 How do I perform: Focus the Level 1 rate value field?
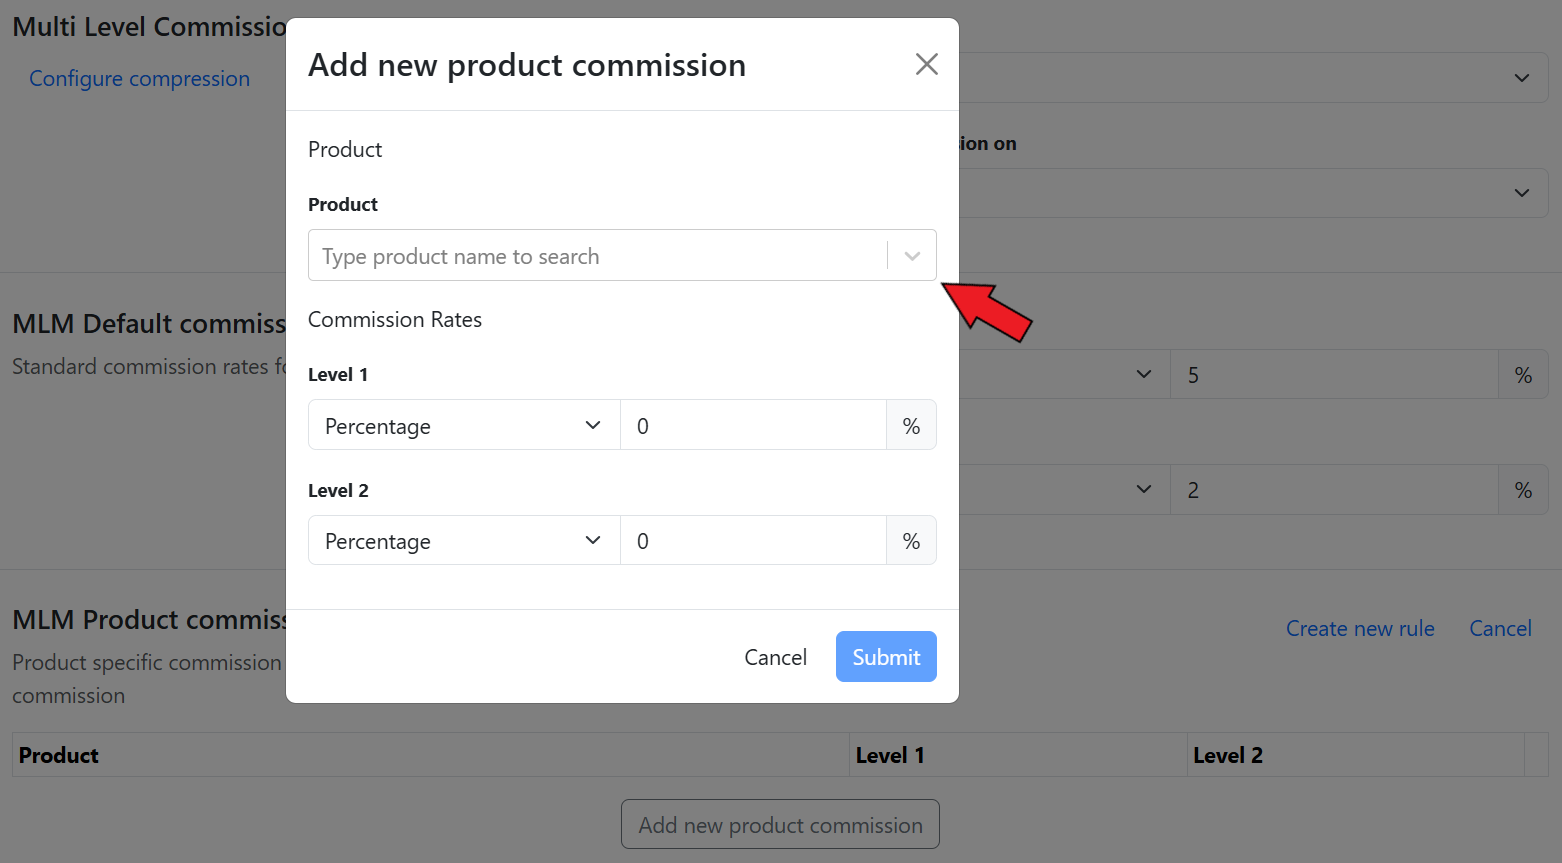pos(752,426)
